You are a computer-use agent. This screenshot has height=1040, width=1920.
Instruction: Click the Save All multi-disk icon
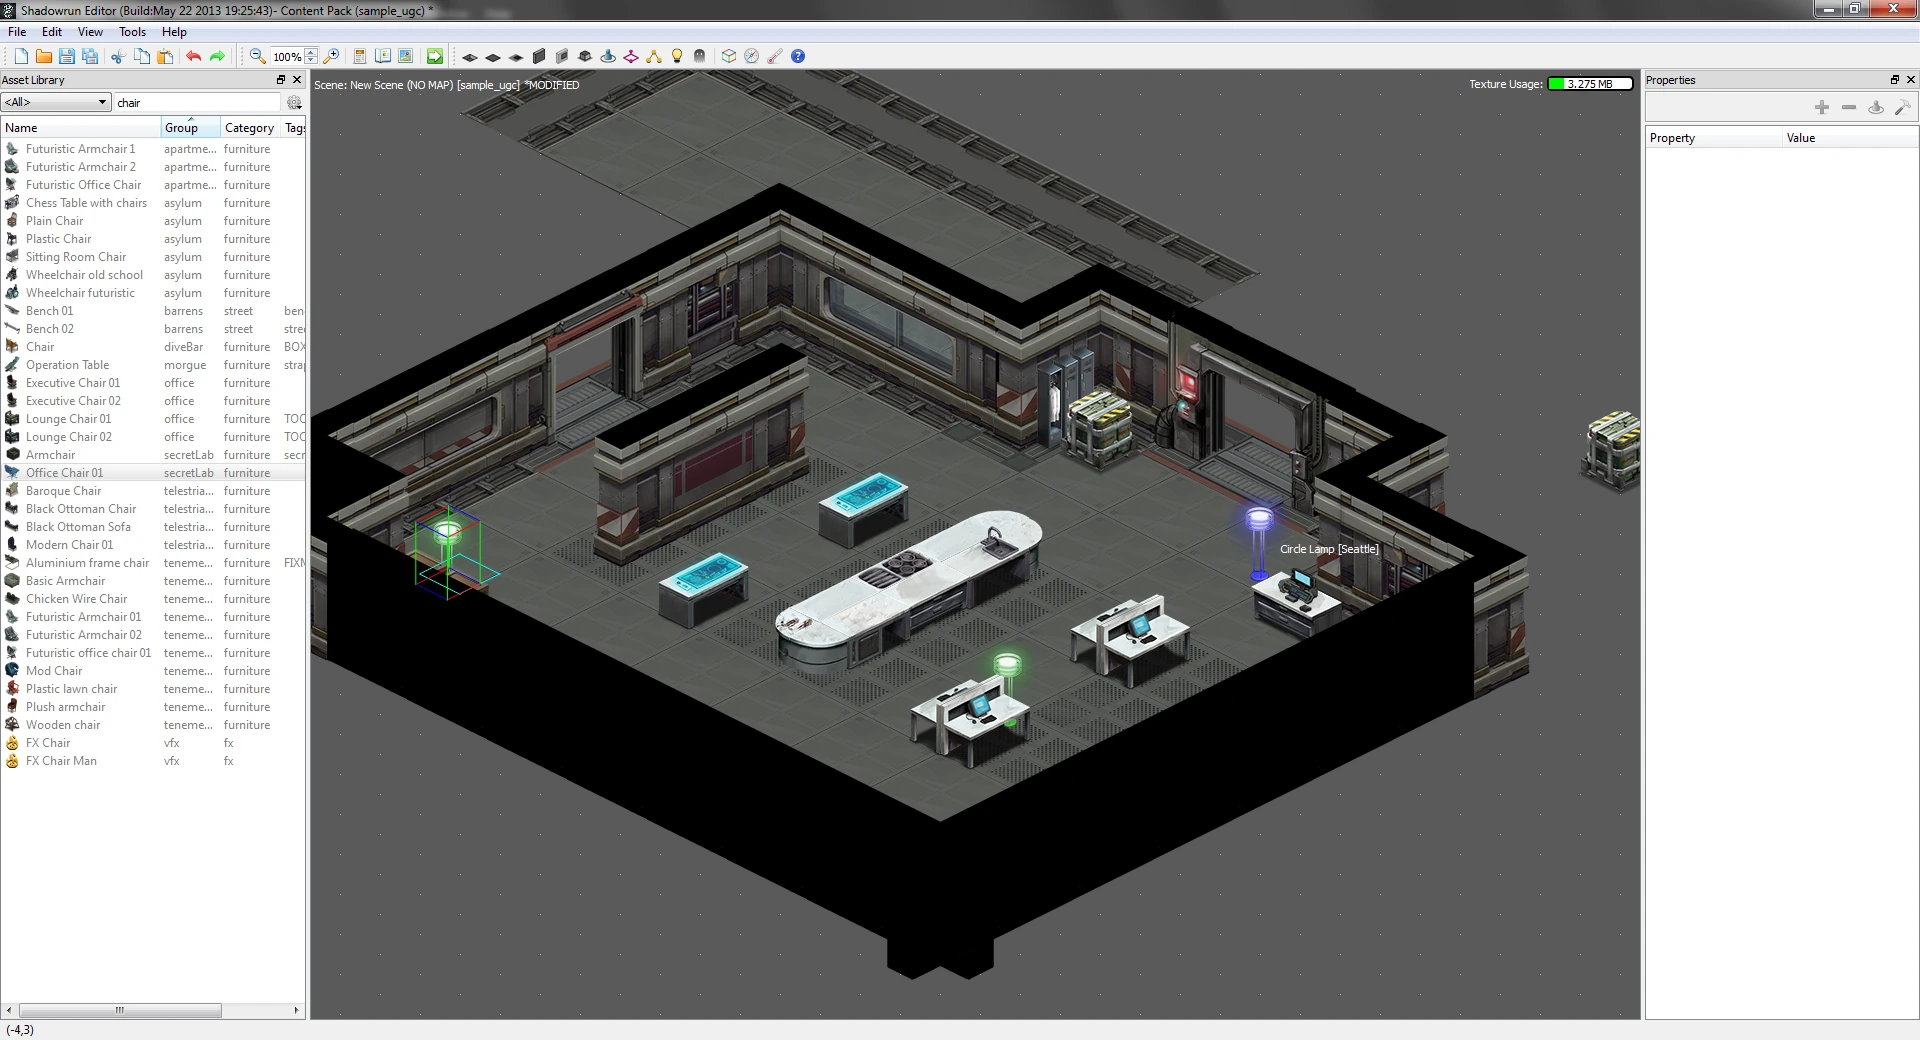click(90, 57)
